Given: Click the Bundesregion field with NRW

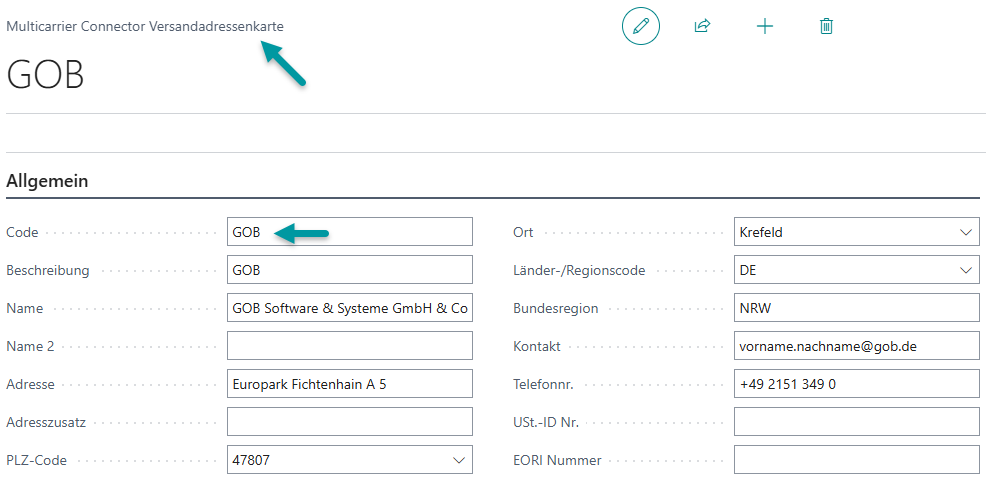Looking at the screenshot, I should coord(856,308).
